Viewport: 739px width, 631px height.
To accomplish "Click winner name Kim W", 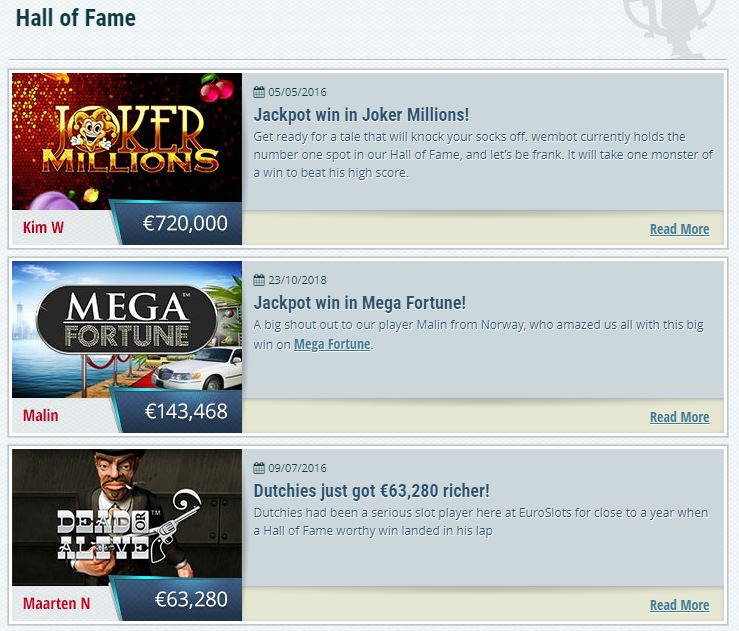I will coord(43,228).
